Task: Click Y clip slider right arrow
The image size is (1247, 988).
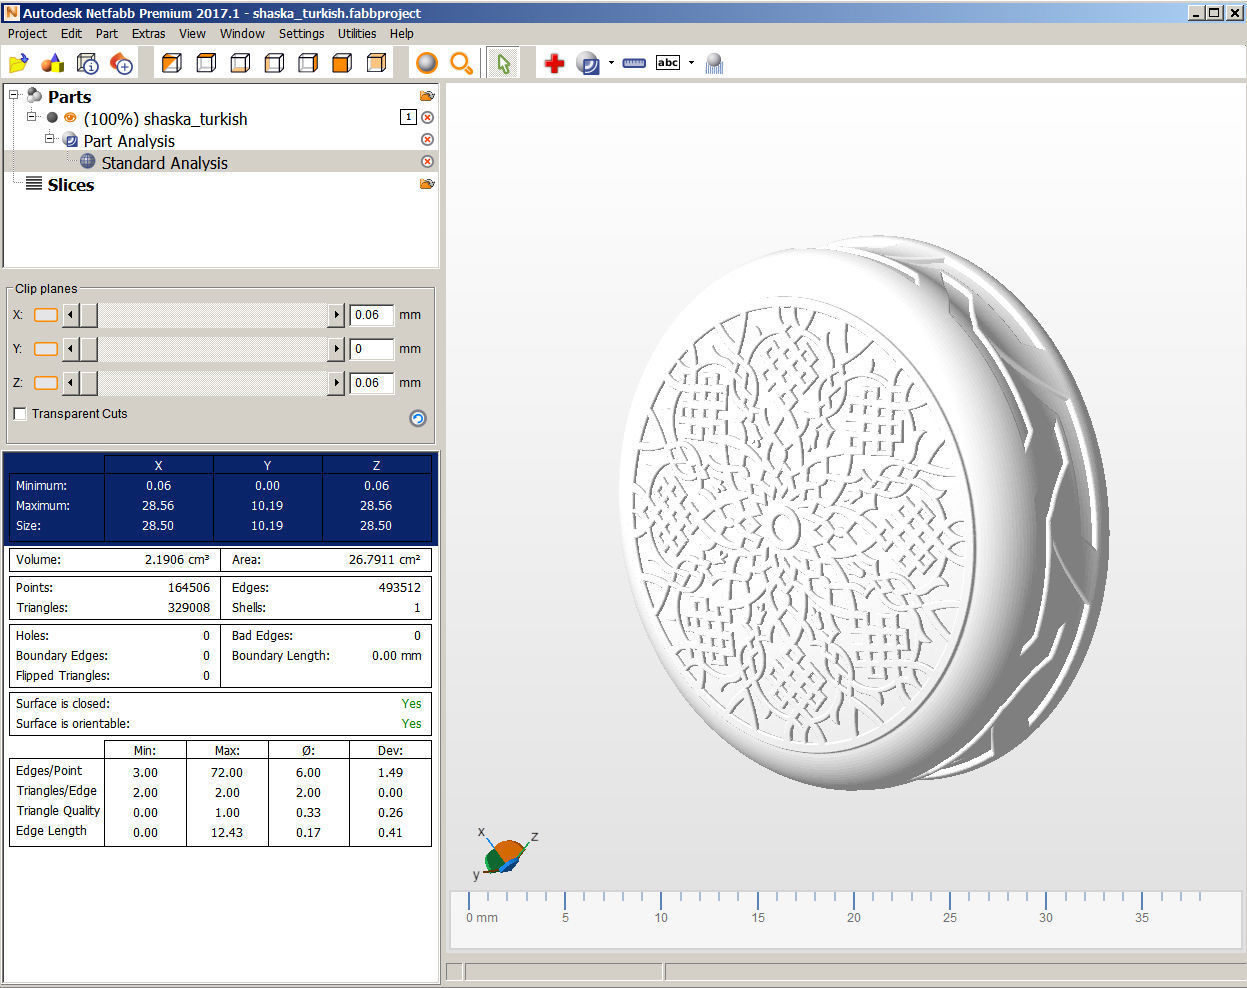Action: click(336, 349)
